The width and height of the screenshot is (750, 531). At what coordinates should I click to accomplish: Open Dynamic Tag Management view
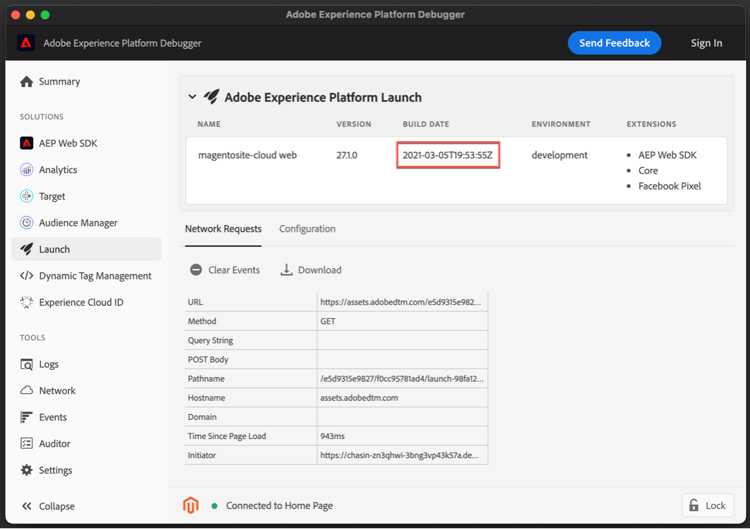pyautogui.click(x=95, y=276)
